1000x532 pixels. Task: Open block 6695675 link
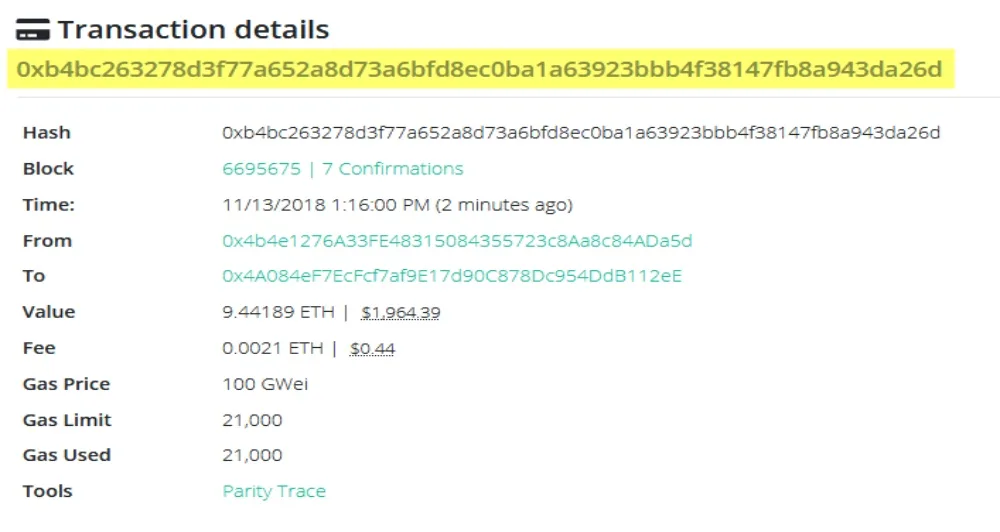pyautogui.click(x=261, y=169)
